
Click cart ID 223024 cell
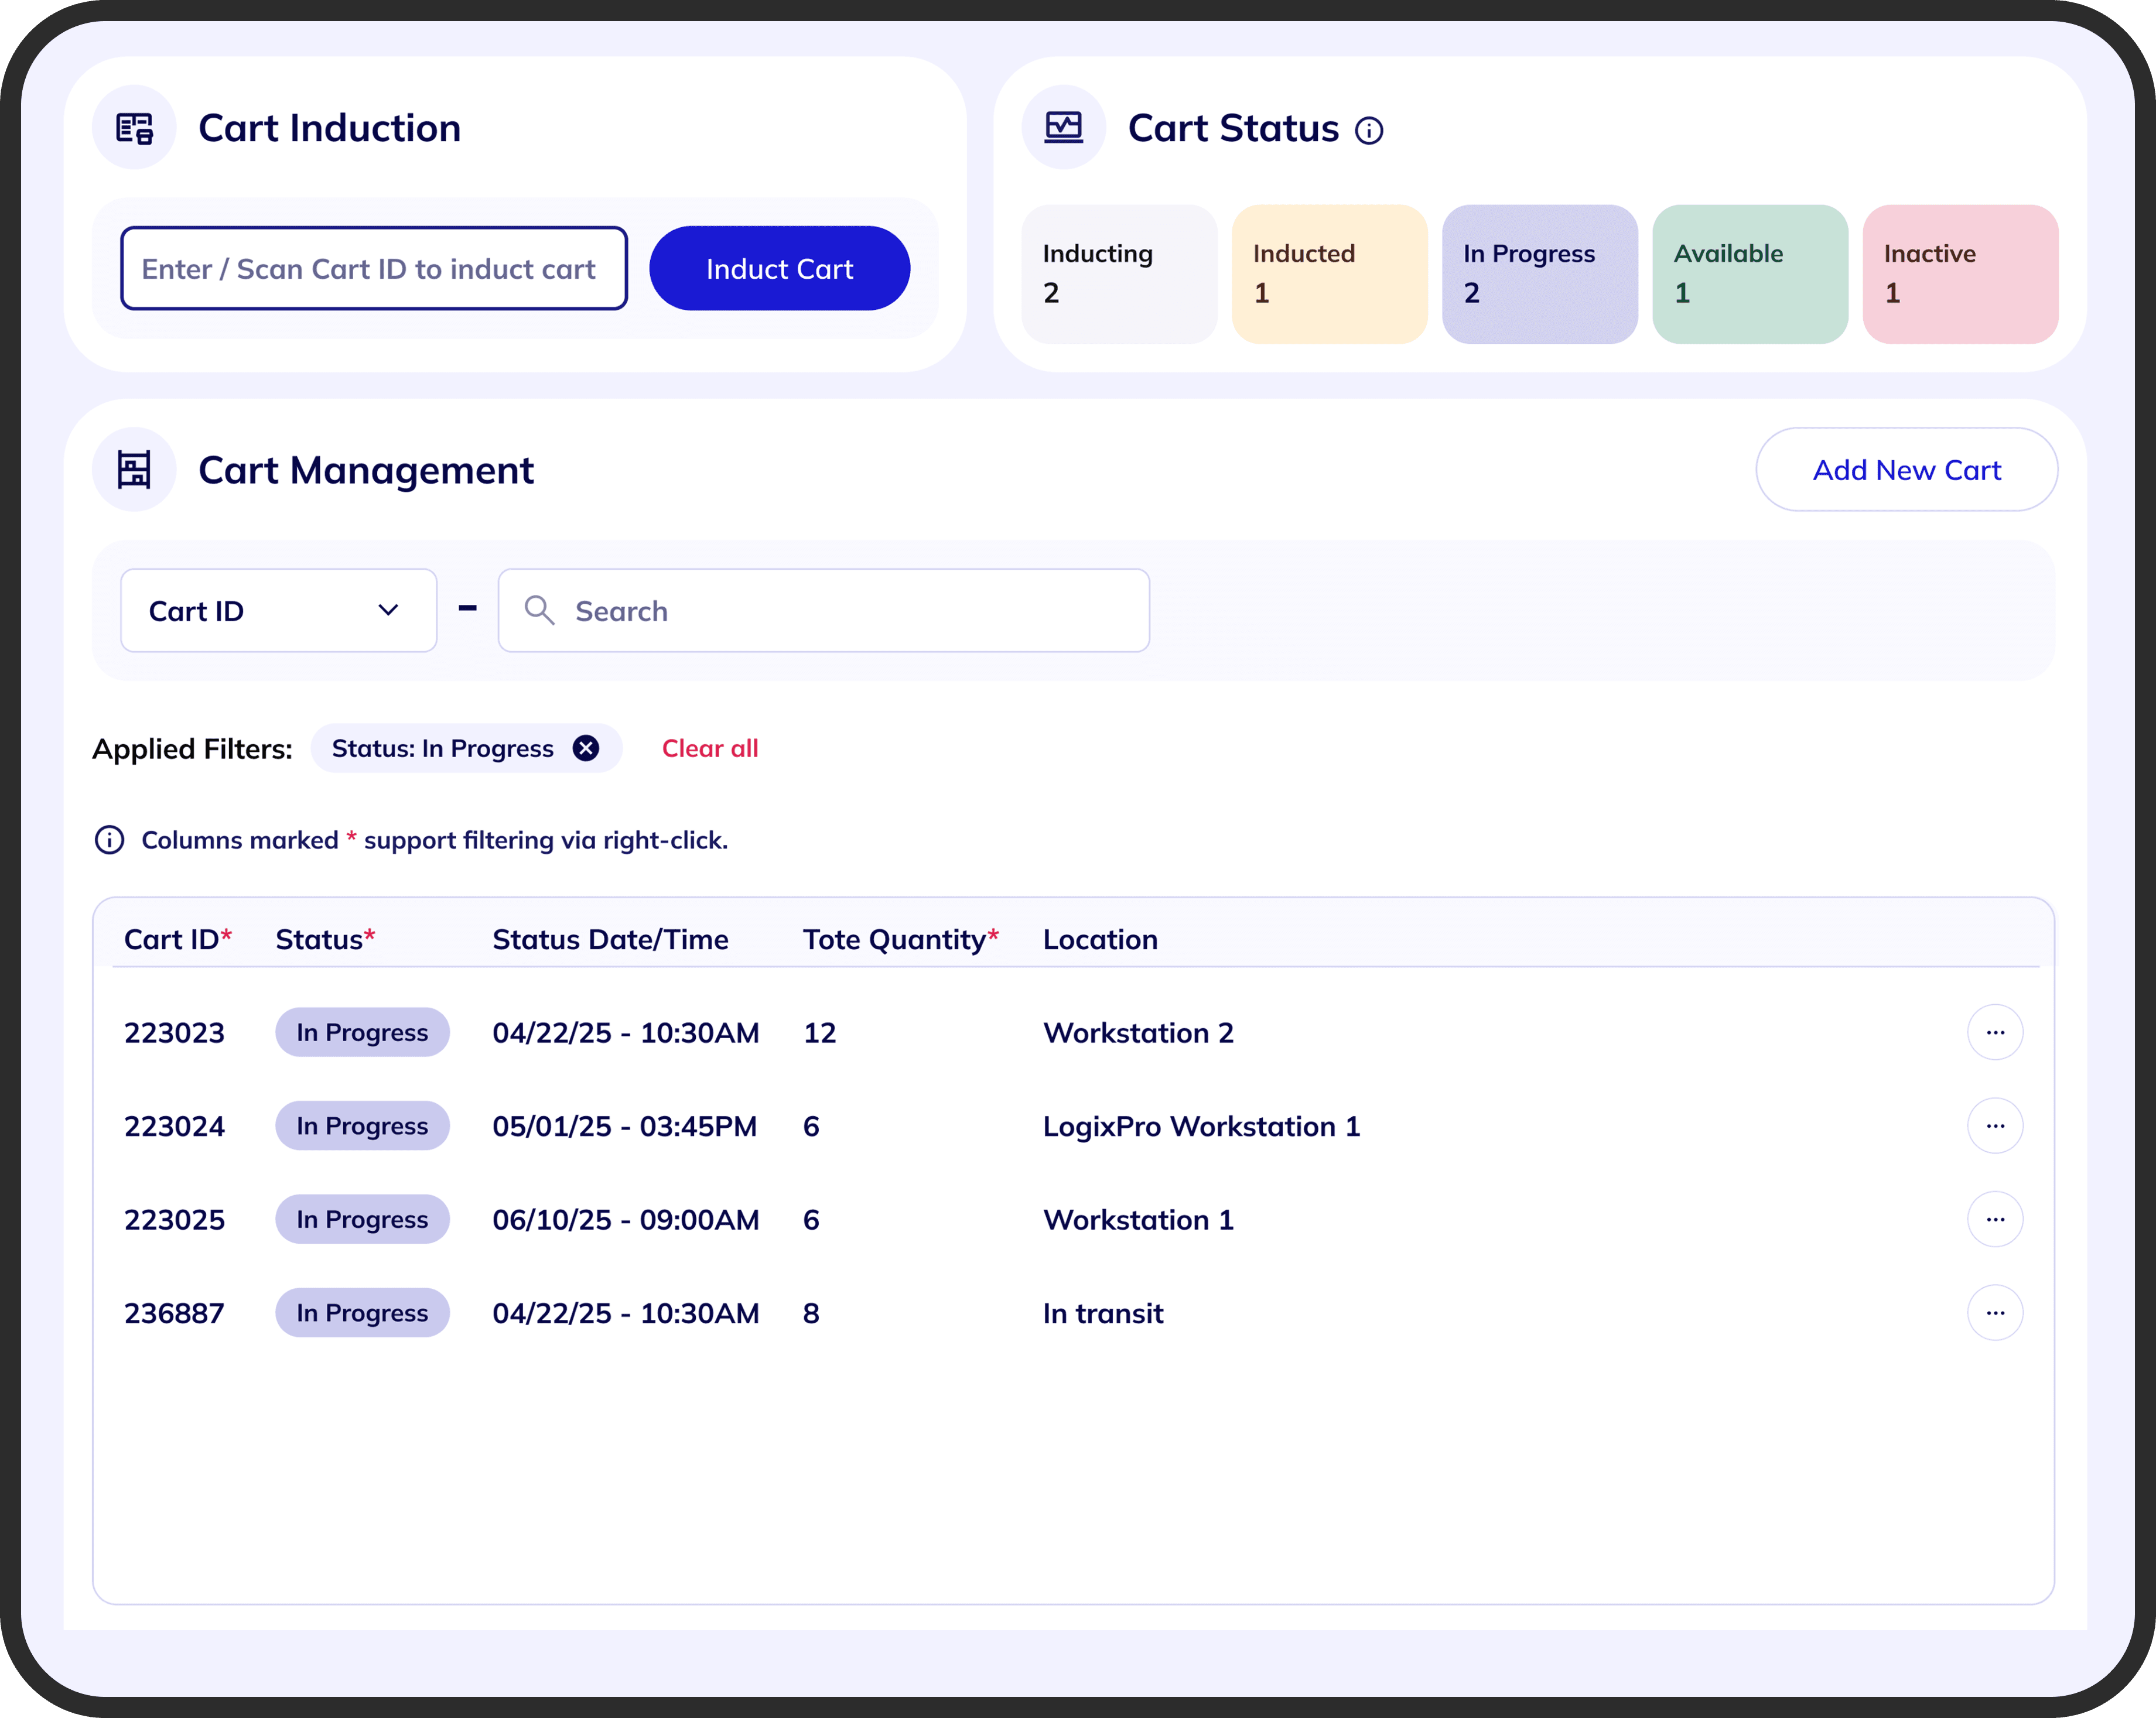pyautogui.click(x=174, y=1126)
